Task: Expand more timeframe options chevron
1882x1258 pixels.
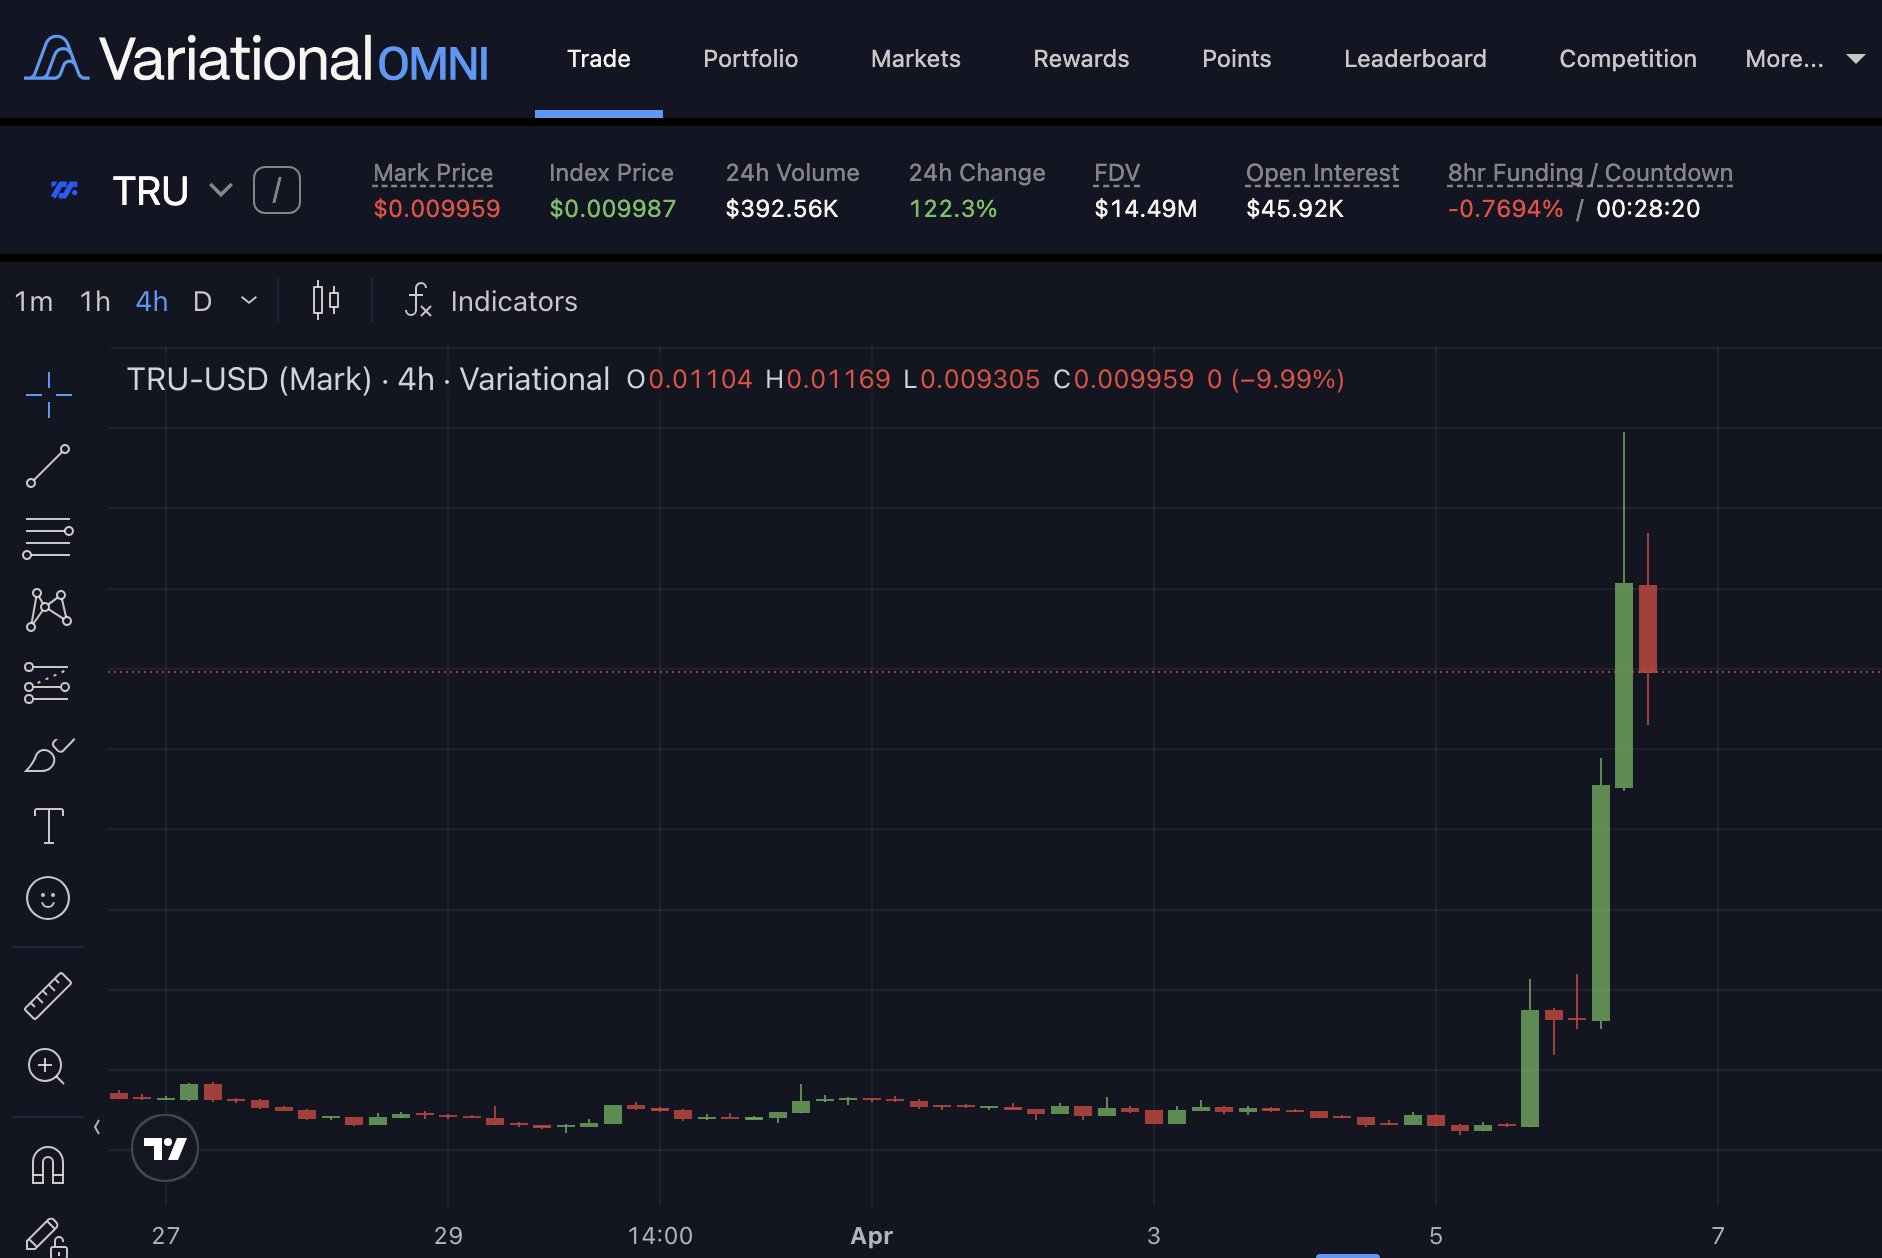Action: click(x=249, y=300)
